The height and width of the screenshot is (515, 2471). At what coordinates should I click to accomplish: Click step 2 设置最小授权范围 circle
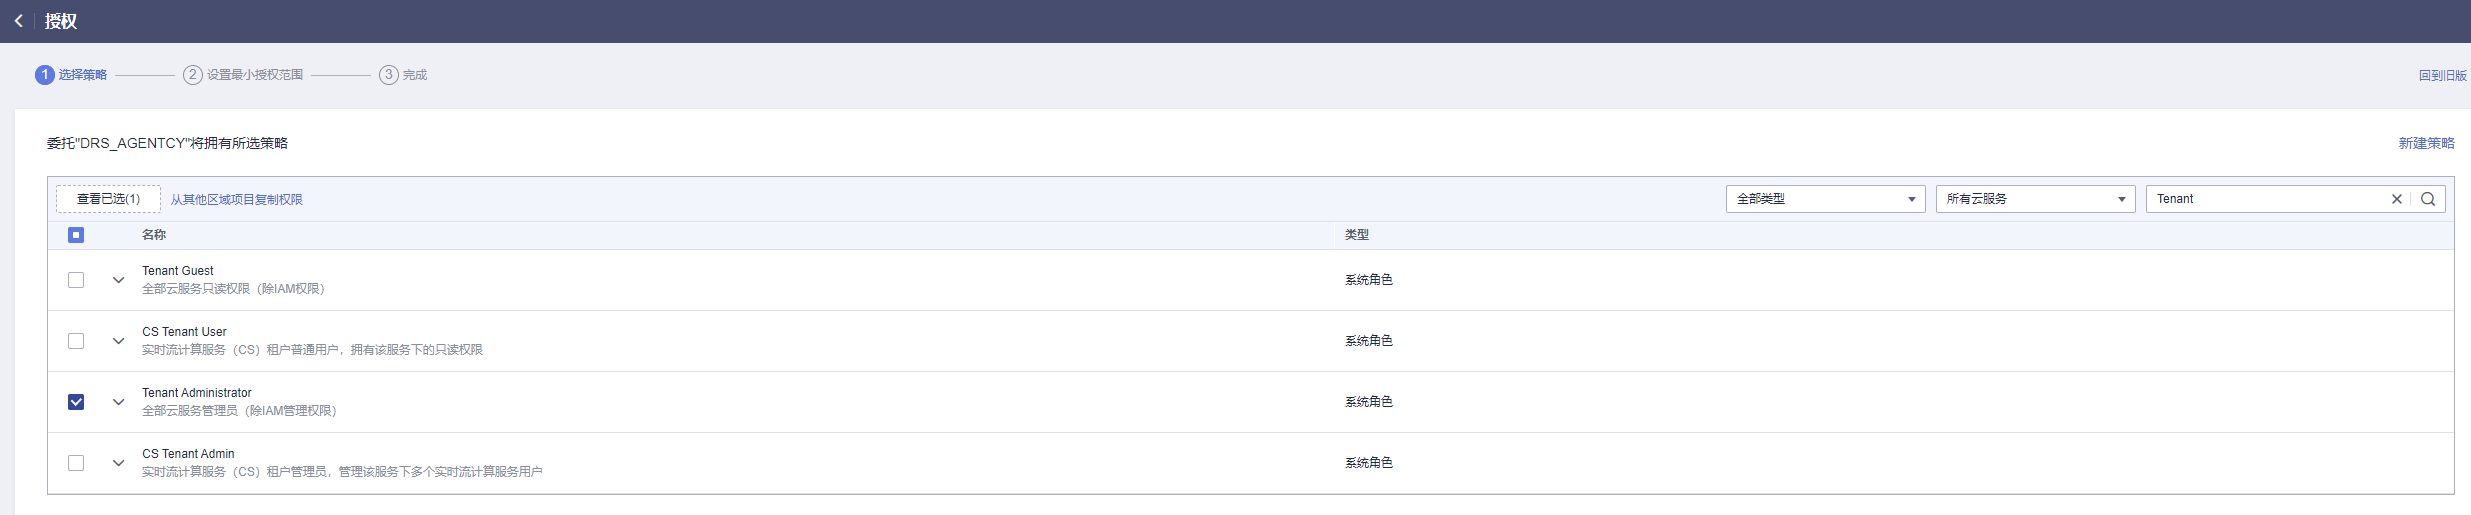click(x=193, y=75)
